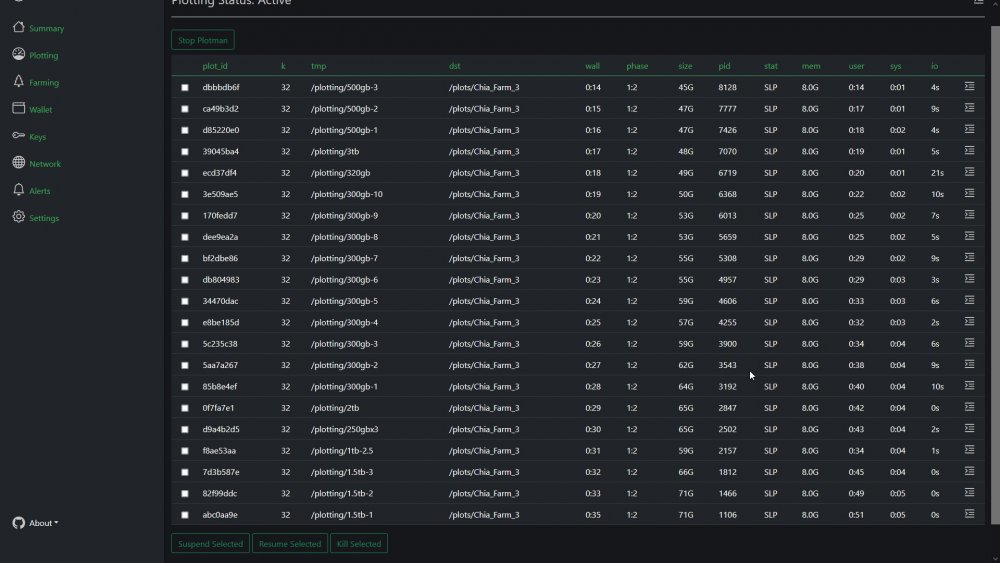Click the GitHub icon next to About
This screenshot has width=1000, height=563.
pyautogui.click(x=18, y=523)
